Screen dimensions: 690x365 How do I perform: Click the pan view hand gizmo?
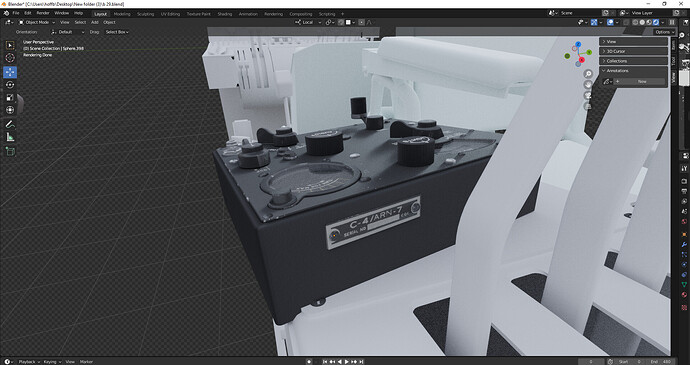(588, 85)
